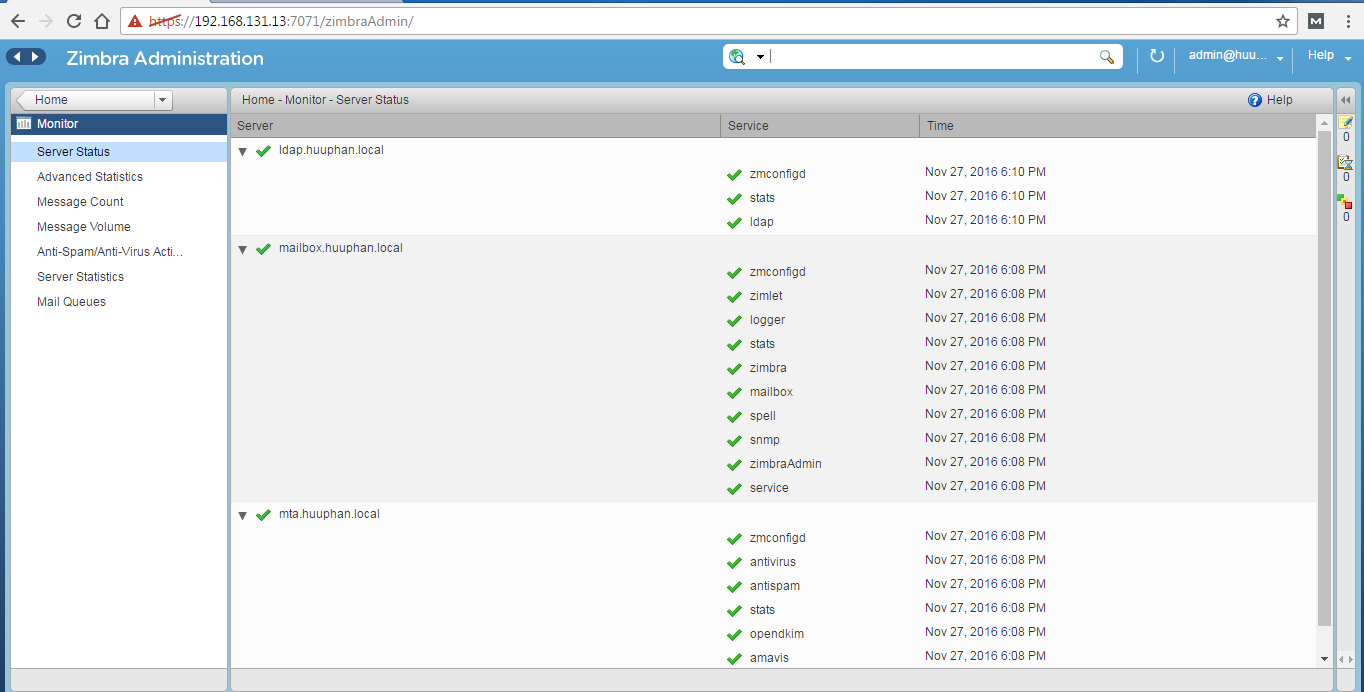
Task: Refresh Zimbra admin with circular arrow icon
Action: point(1157,56)
